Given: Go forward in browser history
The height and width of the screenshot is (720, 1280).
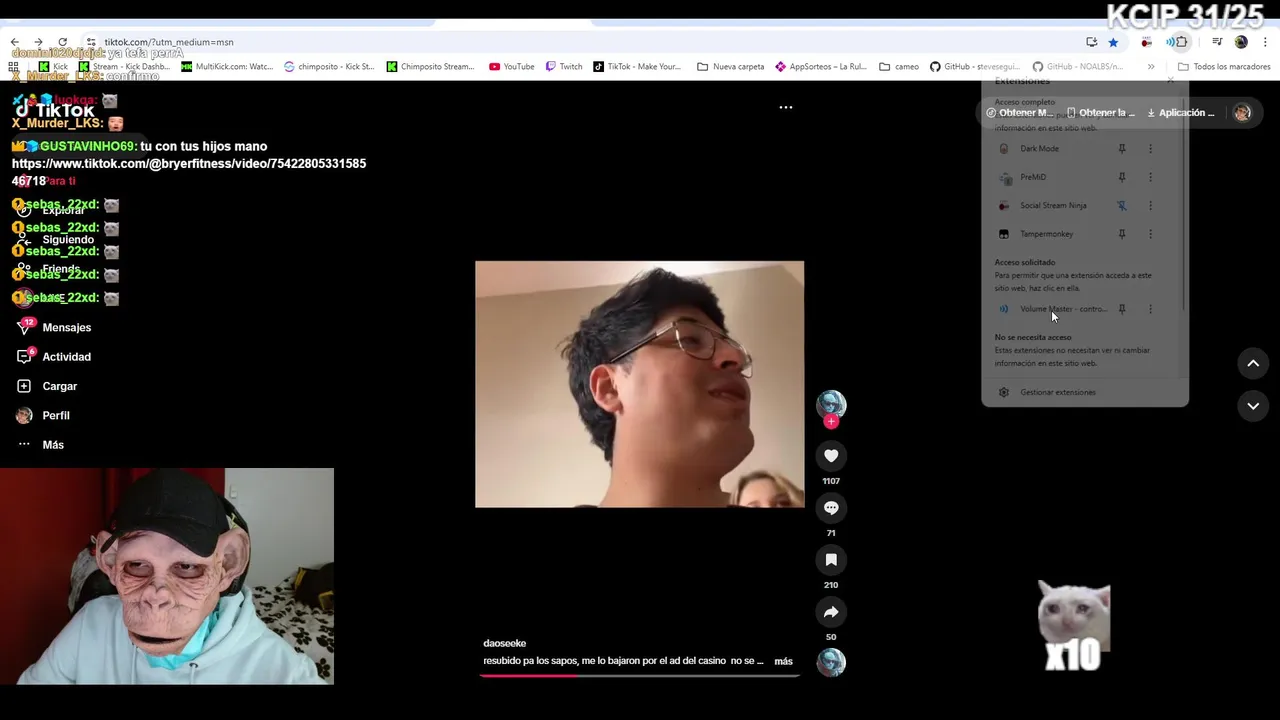Looking at the screenshot, I should (38, 42).
